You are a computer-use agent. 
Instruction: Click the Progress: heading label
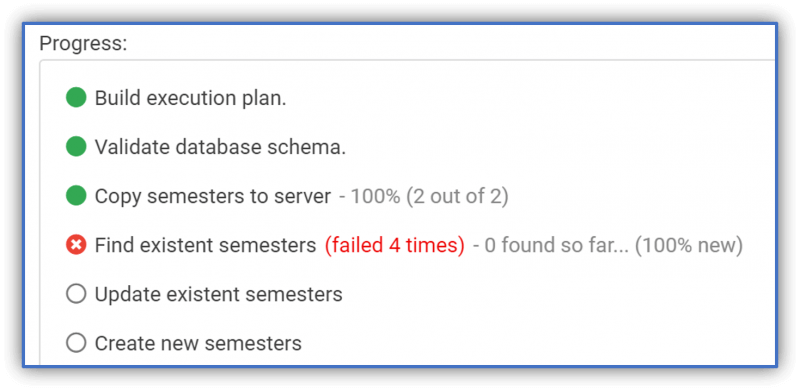click(x=83, y=43)
